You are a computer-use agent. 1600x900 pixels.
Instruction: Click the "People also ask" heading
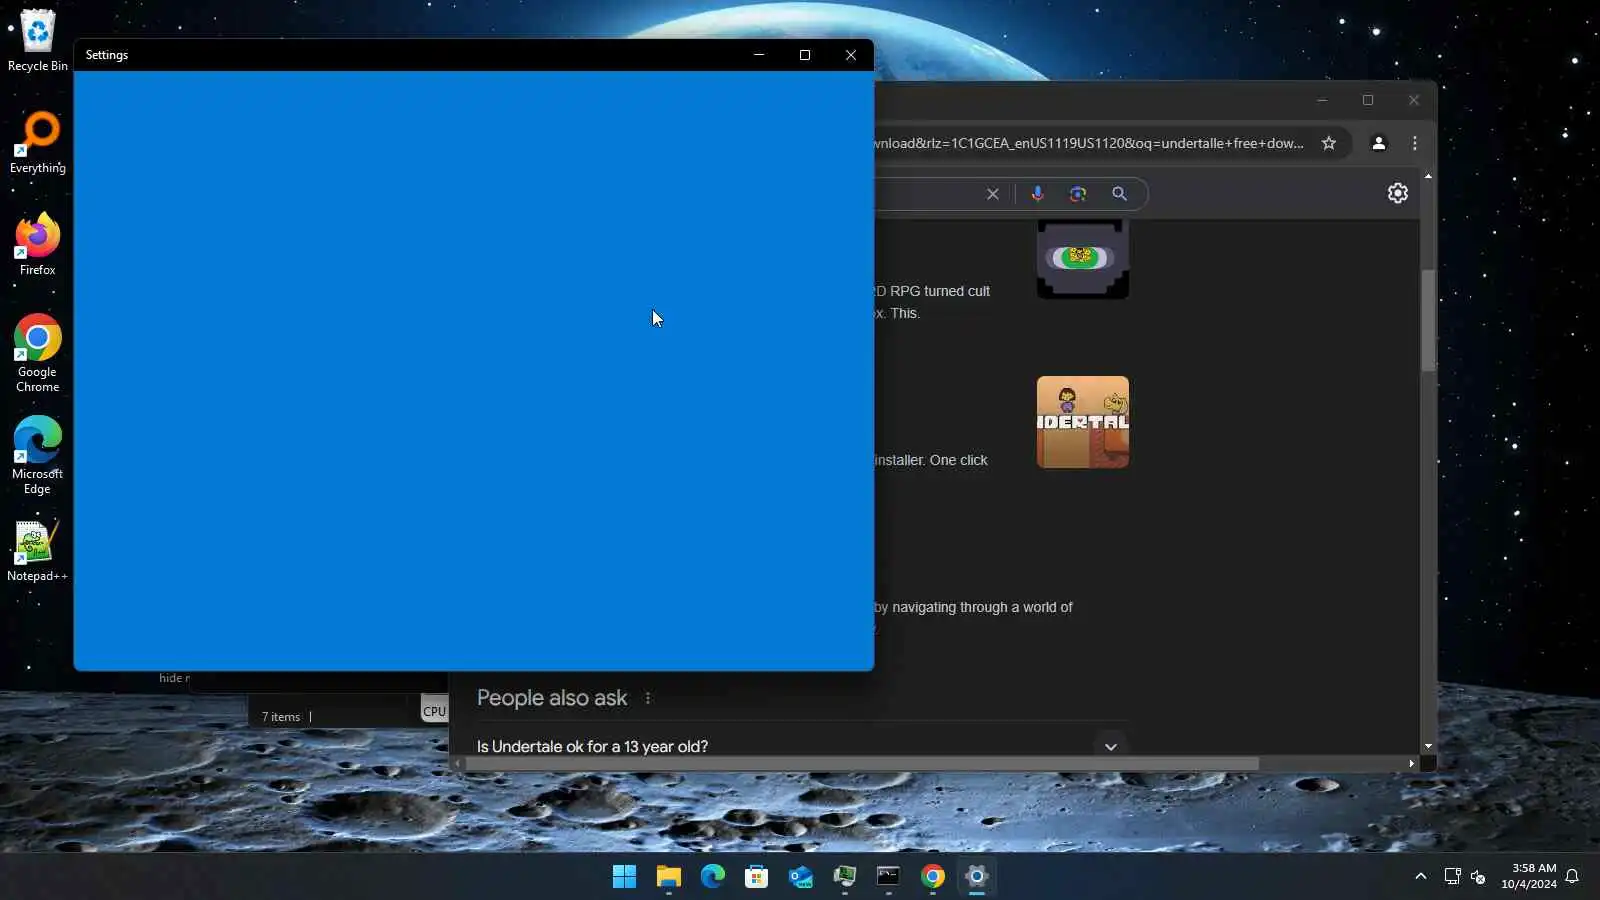[552, 698]
